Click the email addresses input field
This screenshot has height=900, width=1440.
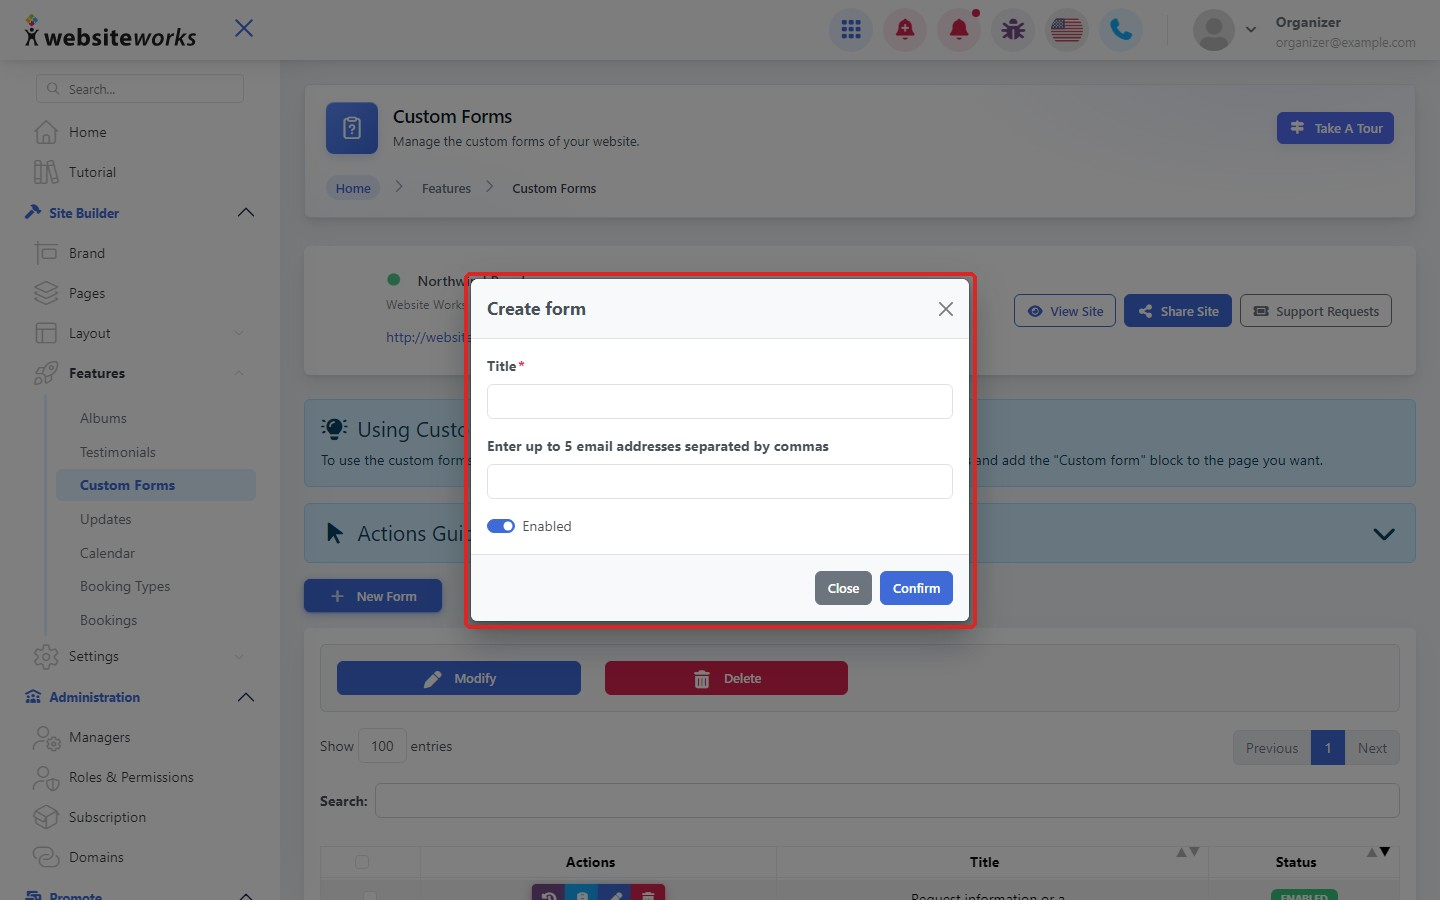(720, 481)
